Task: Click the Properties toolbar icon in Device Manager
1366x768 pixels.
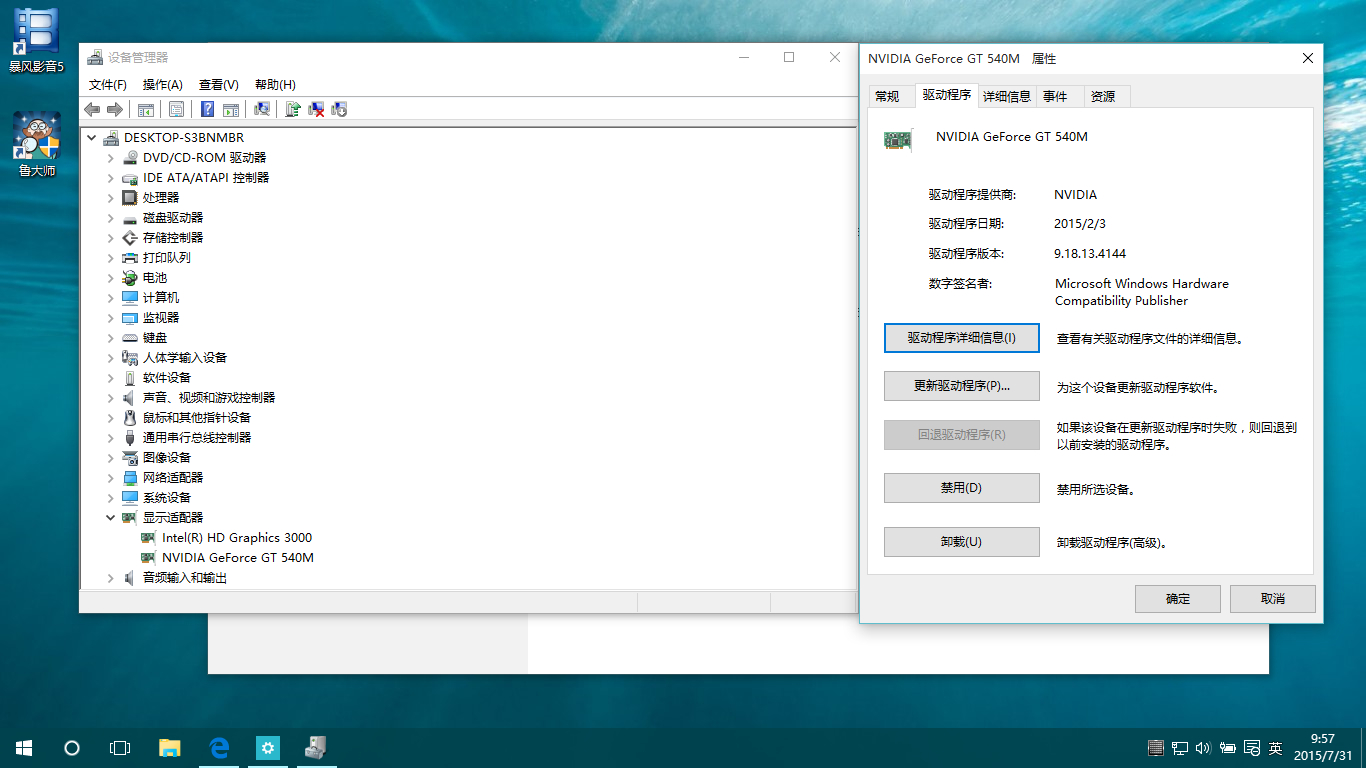Action: click(177, 109)
